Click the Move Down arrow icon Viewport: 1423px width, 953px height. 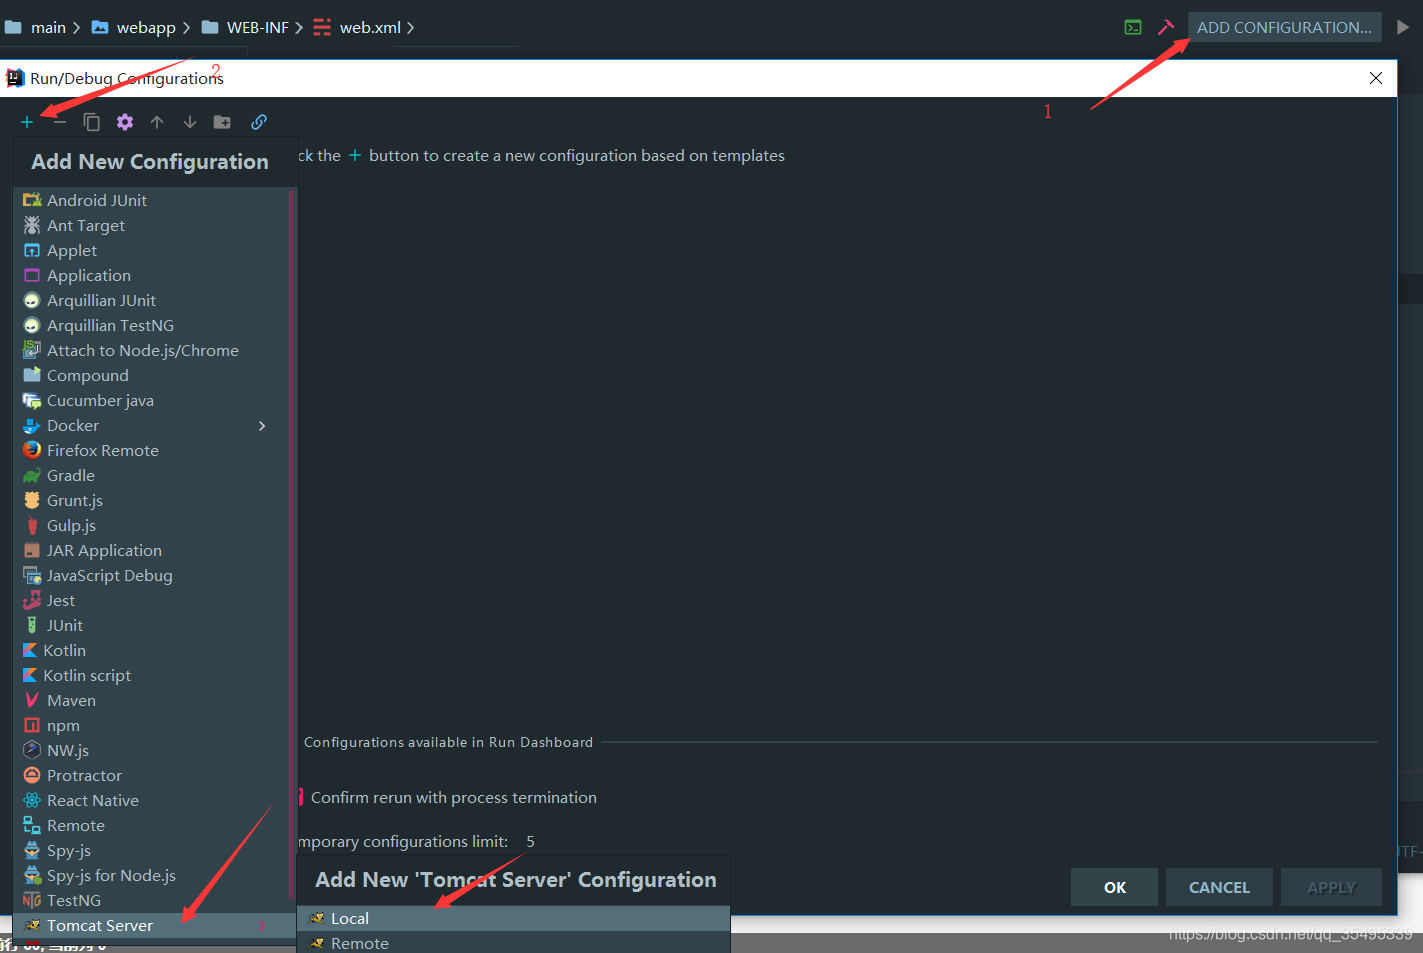pos(190,122)
